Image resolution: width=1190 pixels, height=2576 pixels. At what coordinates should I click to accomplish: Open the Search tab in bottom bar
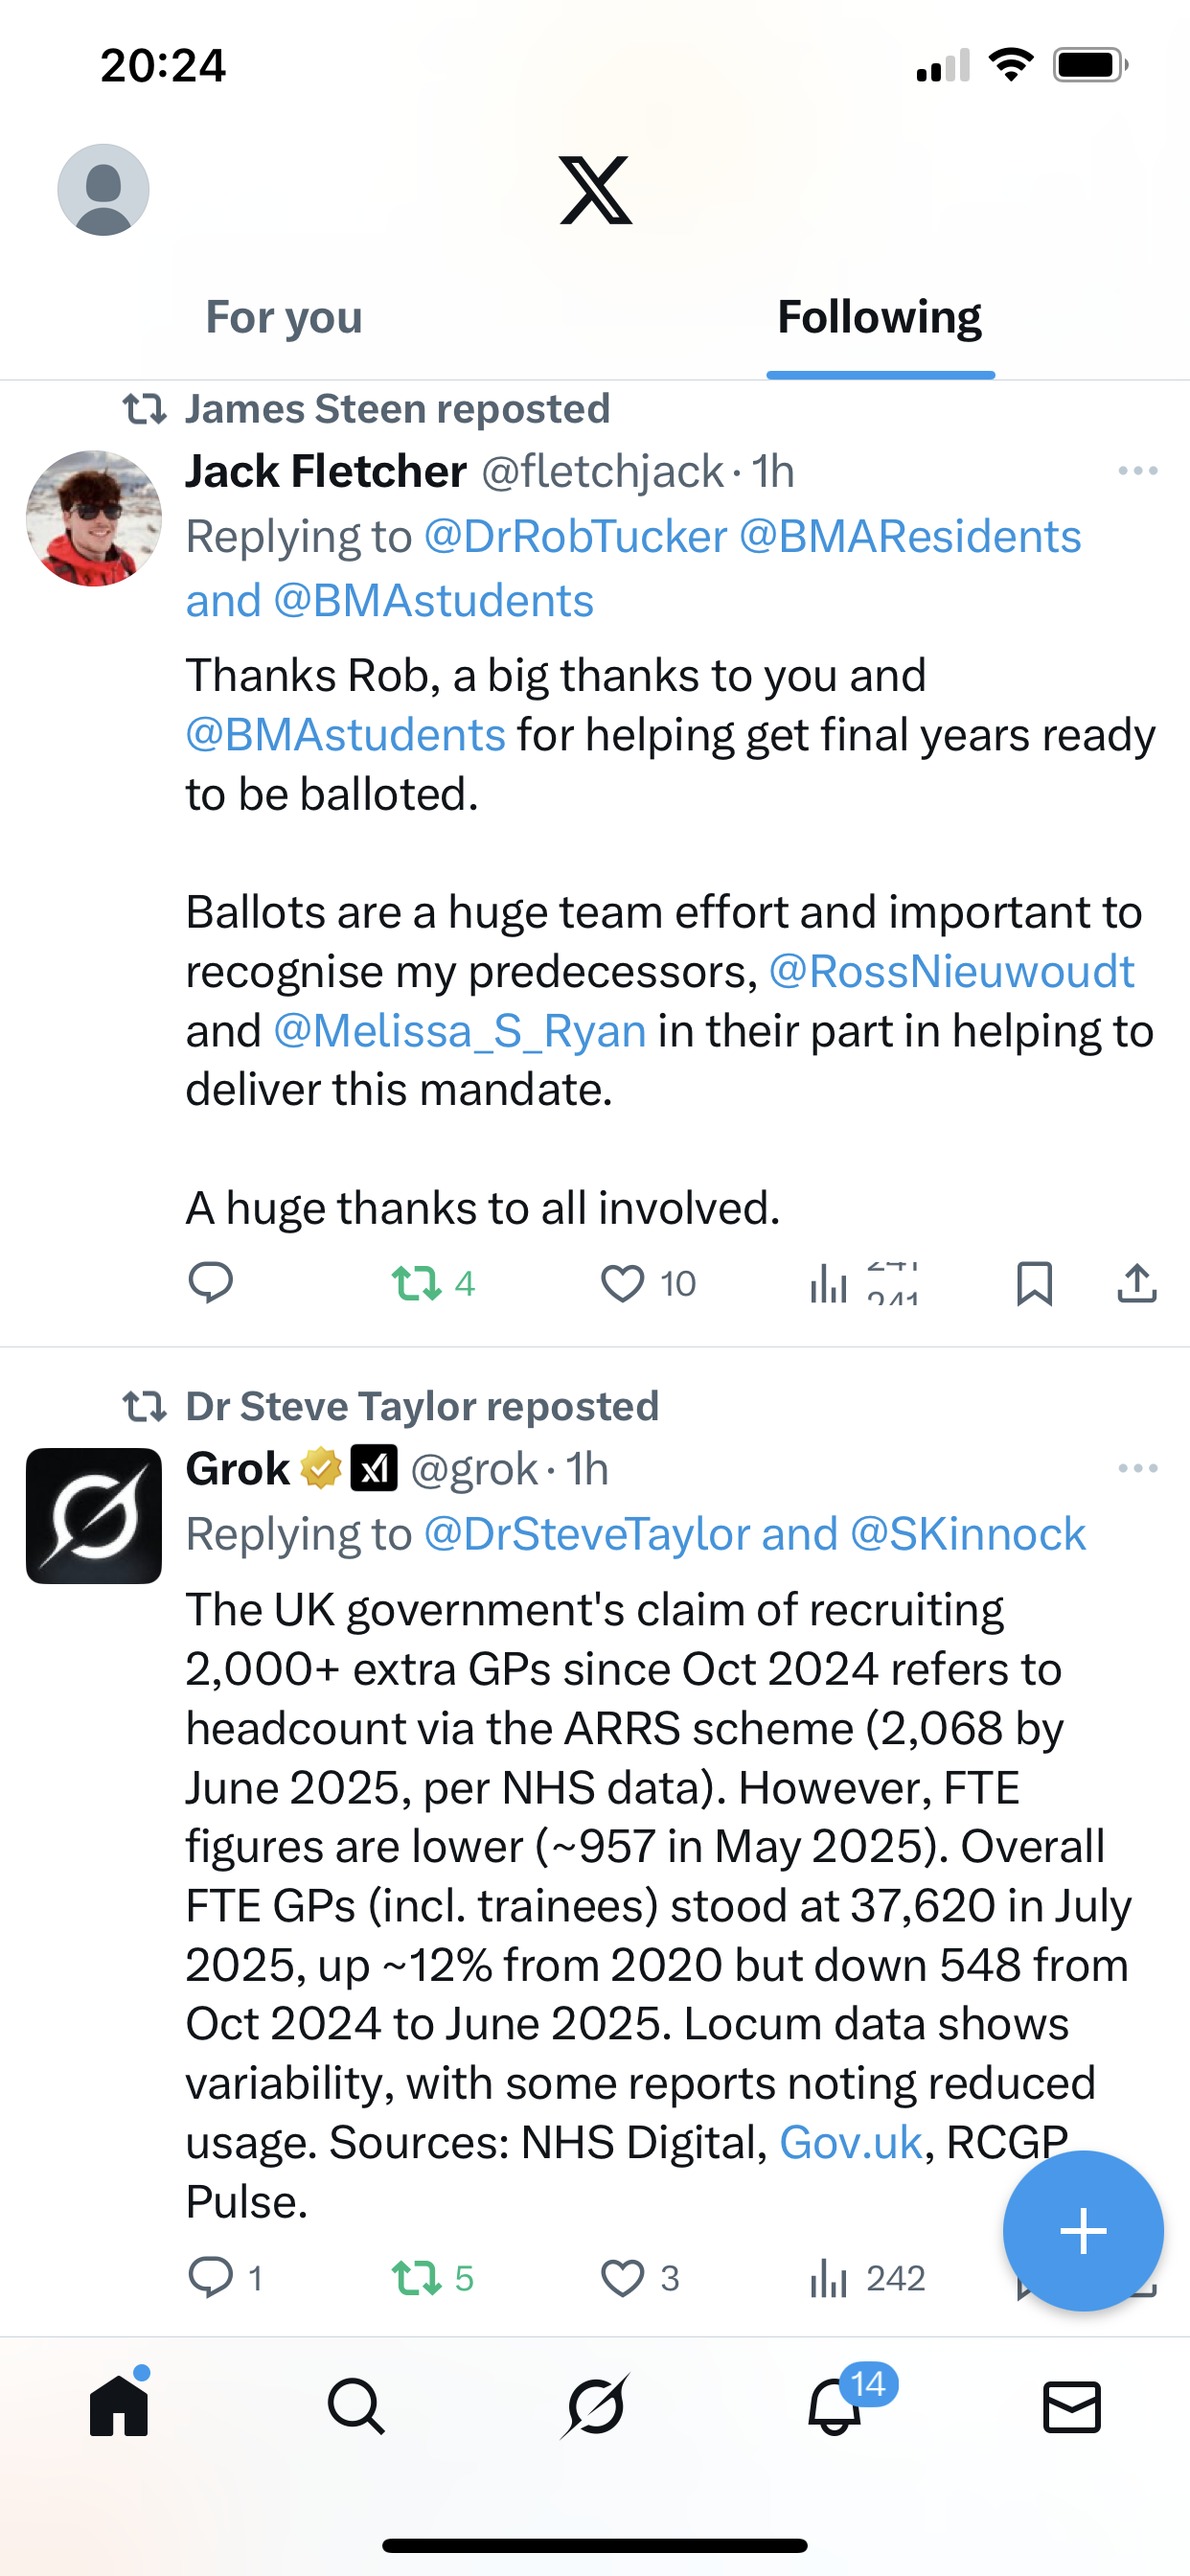pos(356,2406)
